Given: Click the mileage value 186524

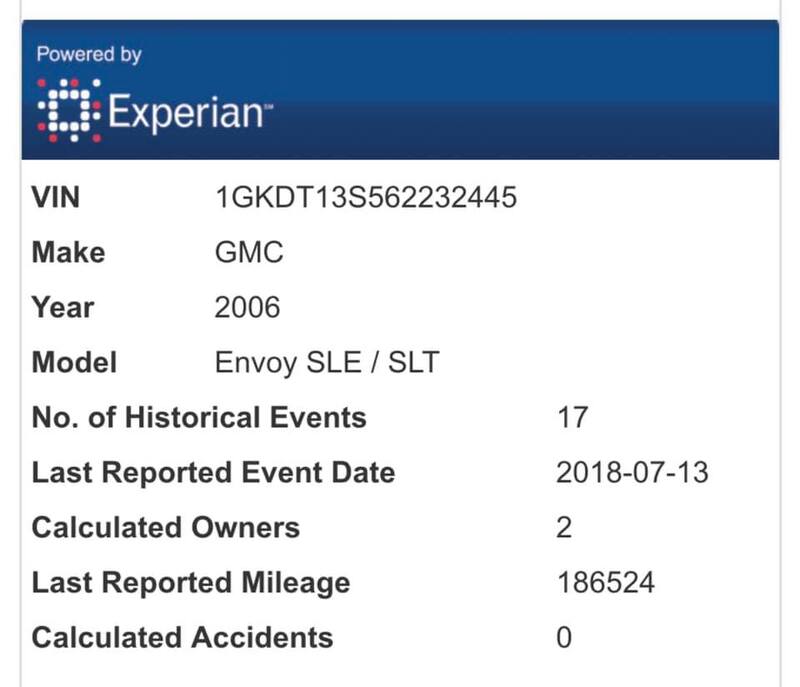Looking at the screenshot, I should coord(606,582).
